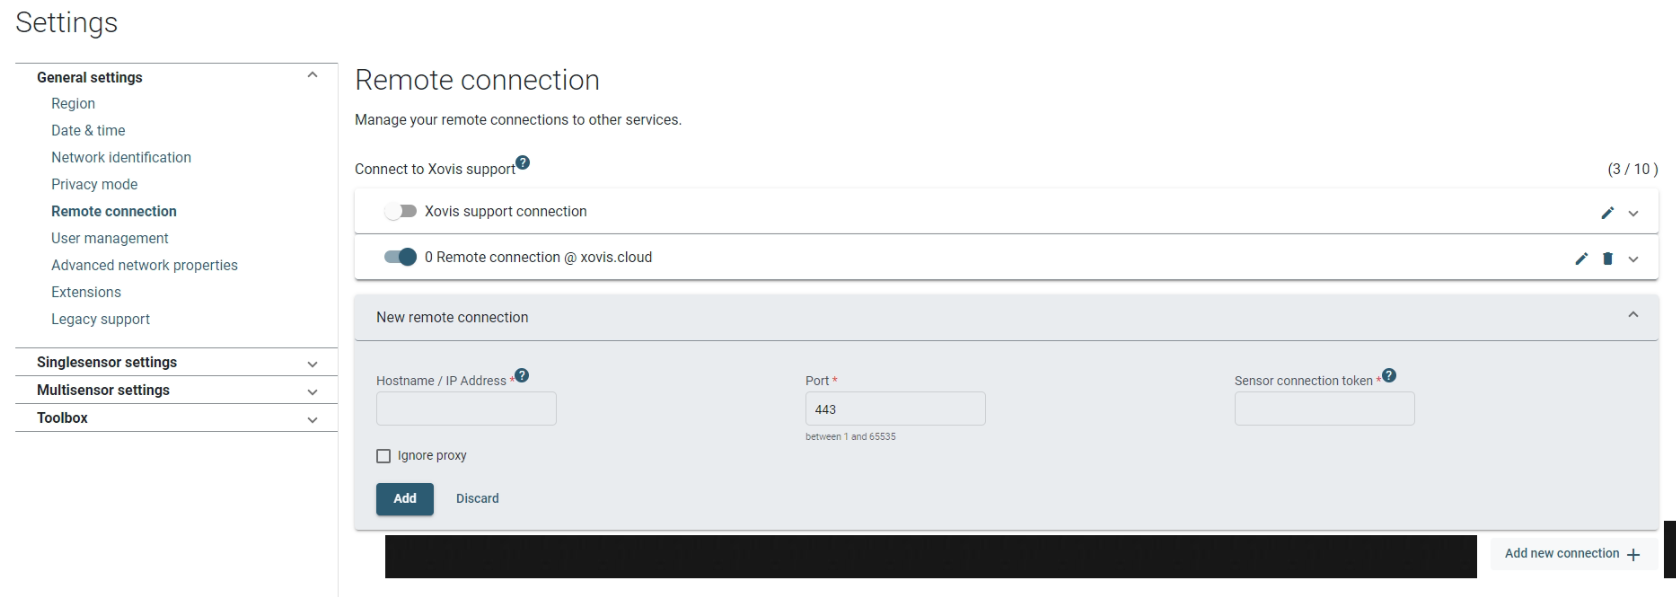Click the Ignore proxy label text
Viewport: 1676px width, 597px height.
click(x=432, y=456)
